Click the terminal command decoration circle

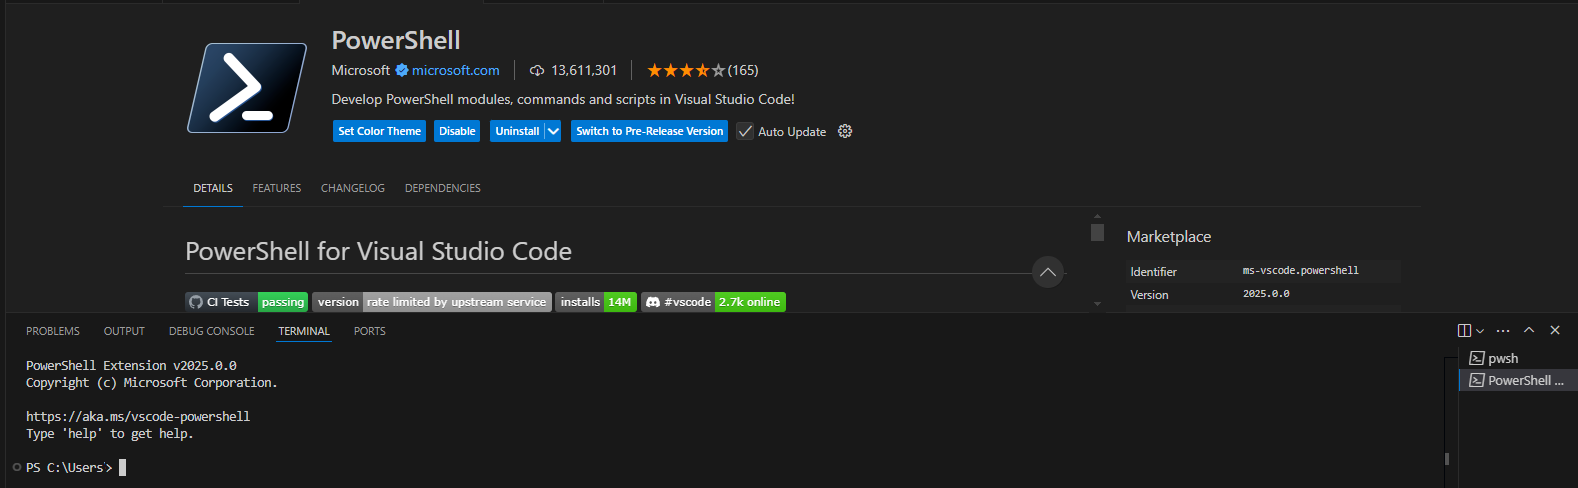click(16, 467)
